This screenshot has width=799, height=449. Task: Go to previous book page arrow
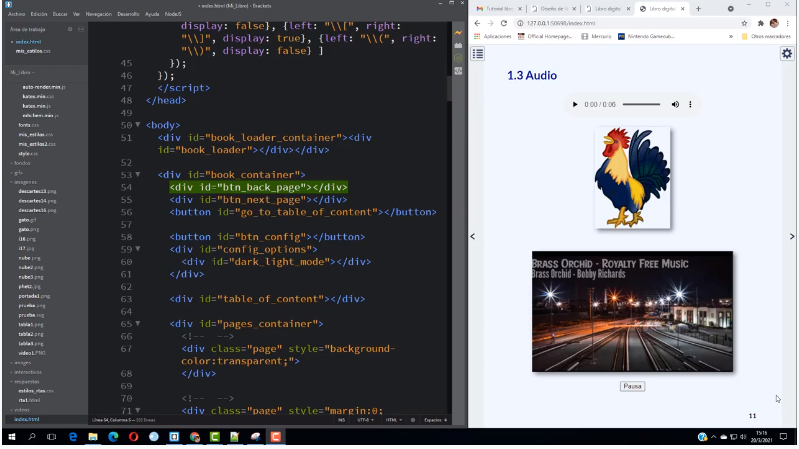click(x=472, y=236)
